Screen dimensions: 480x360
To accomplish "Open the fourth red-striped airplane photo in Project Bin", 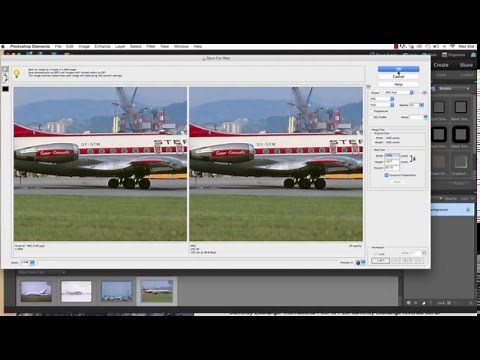I will tap(157, 291).
